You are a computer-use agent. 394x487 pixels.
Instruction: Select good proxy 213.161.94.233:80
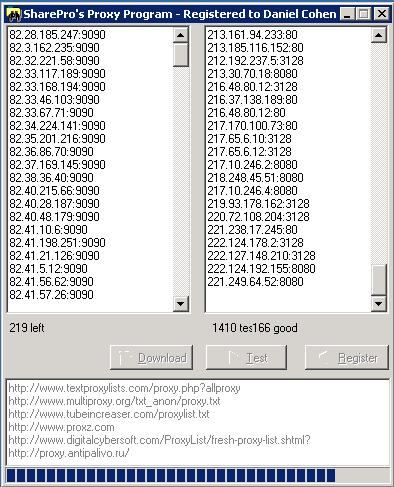pos(252,35)
